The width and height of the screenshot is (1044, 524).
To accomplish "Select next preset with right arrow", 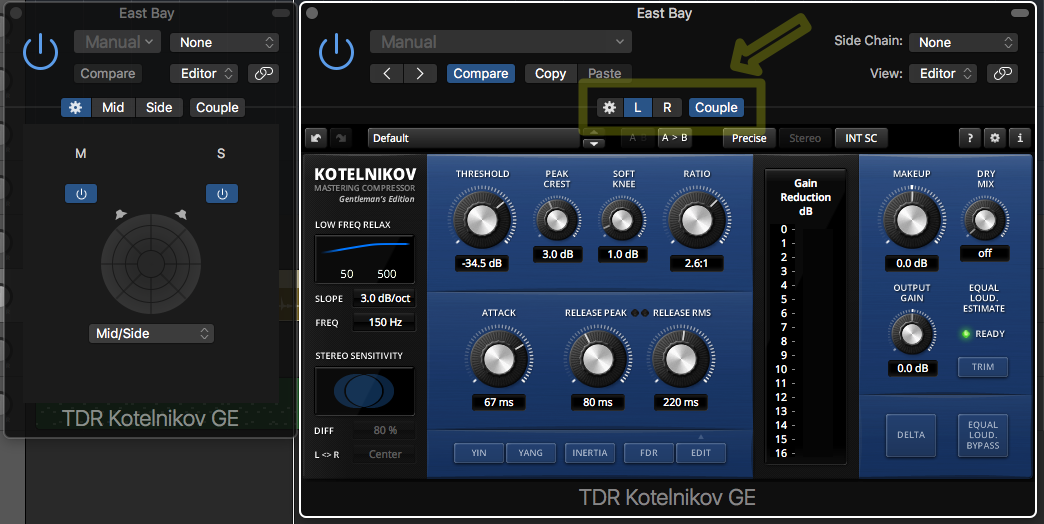I will 420,73.
